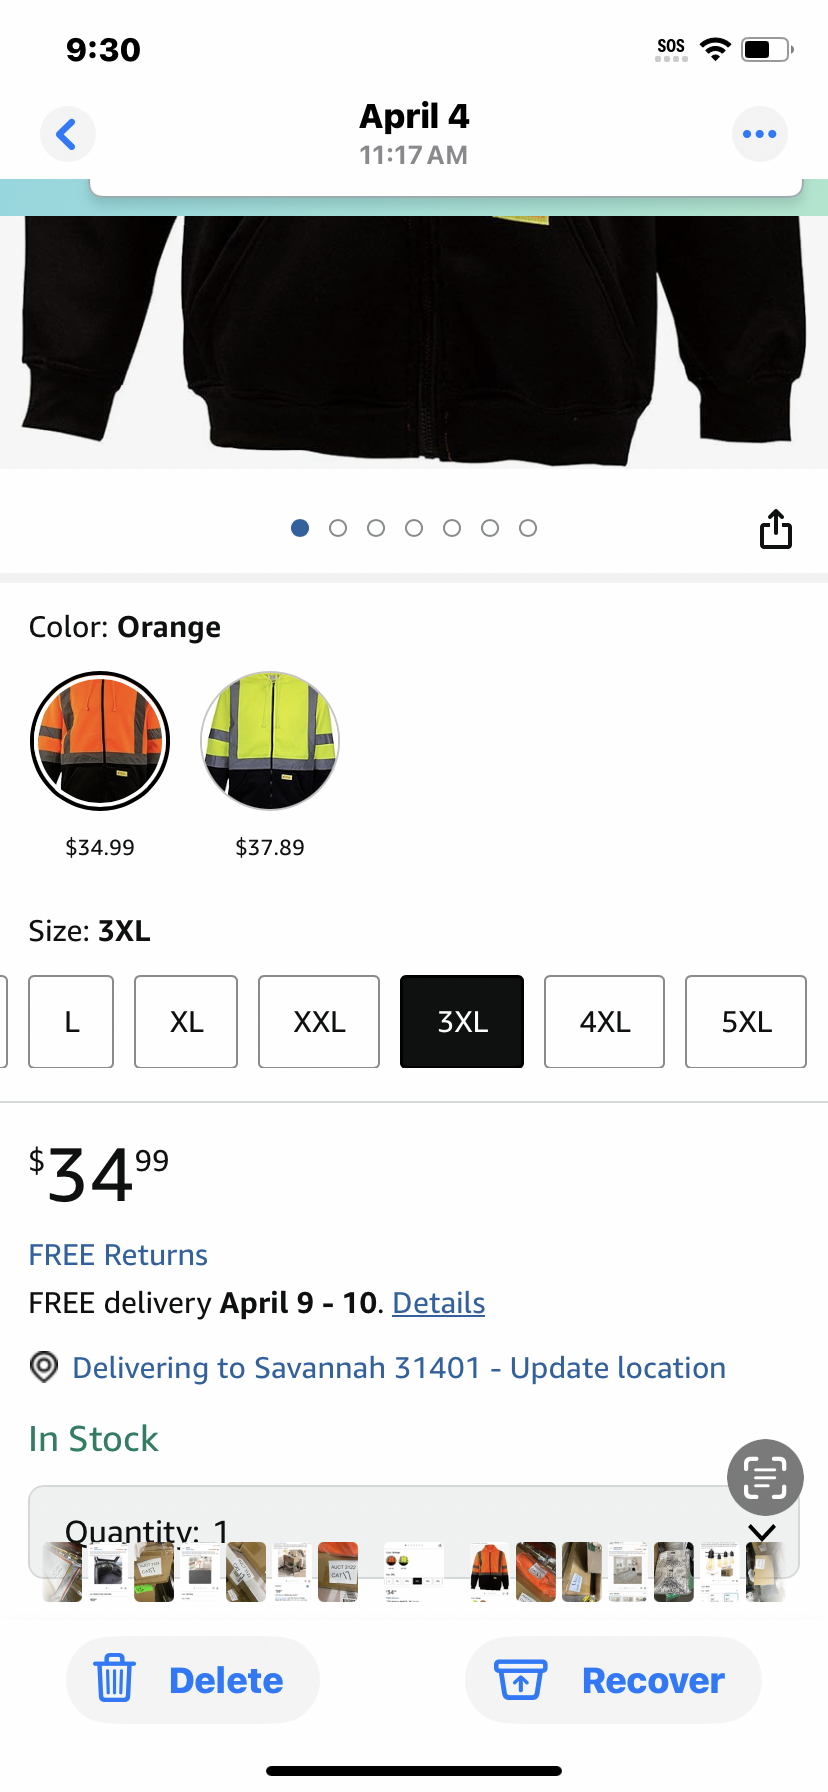Tap the share icon beside image dots
Image resolution: width=828 pixels, height=1792 pixels.
(776, 529)
